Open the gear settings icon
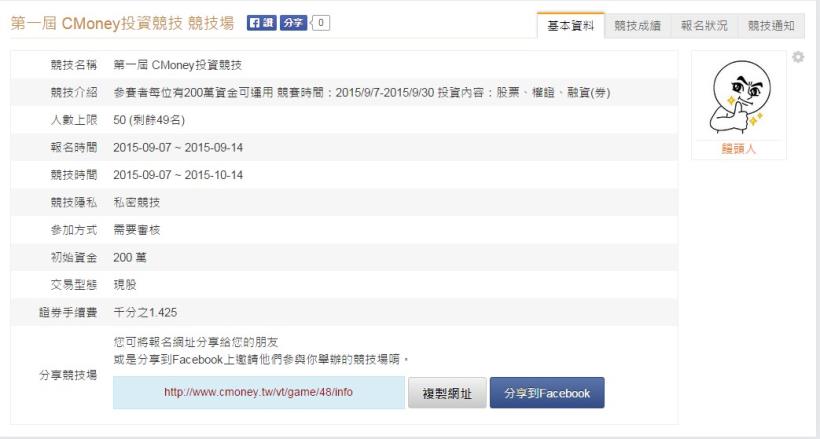820x439 pixels. click(x=798, y=57)
